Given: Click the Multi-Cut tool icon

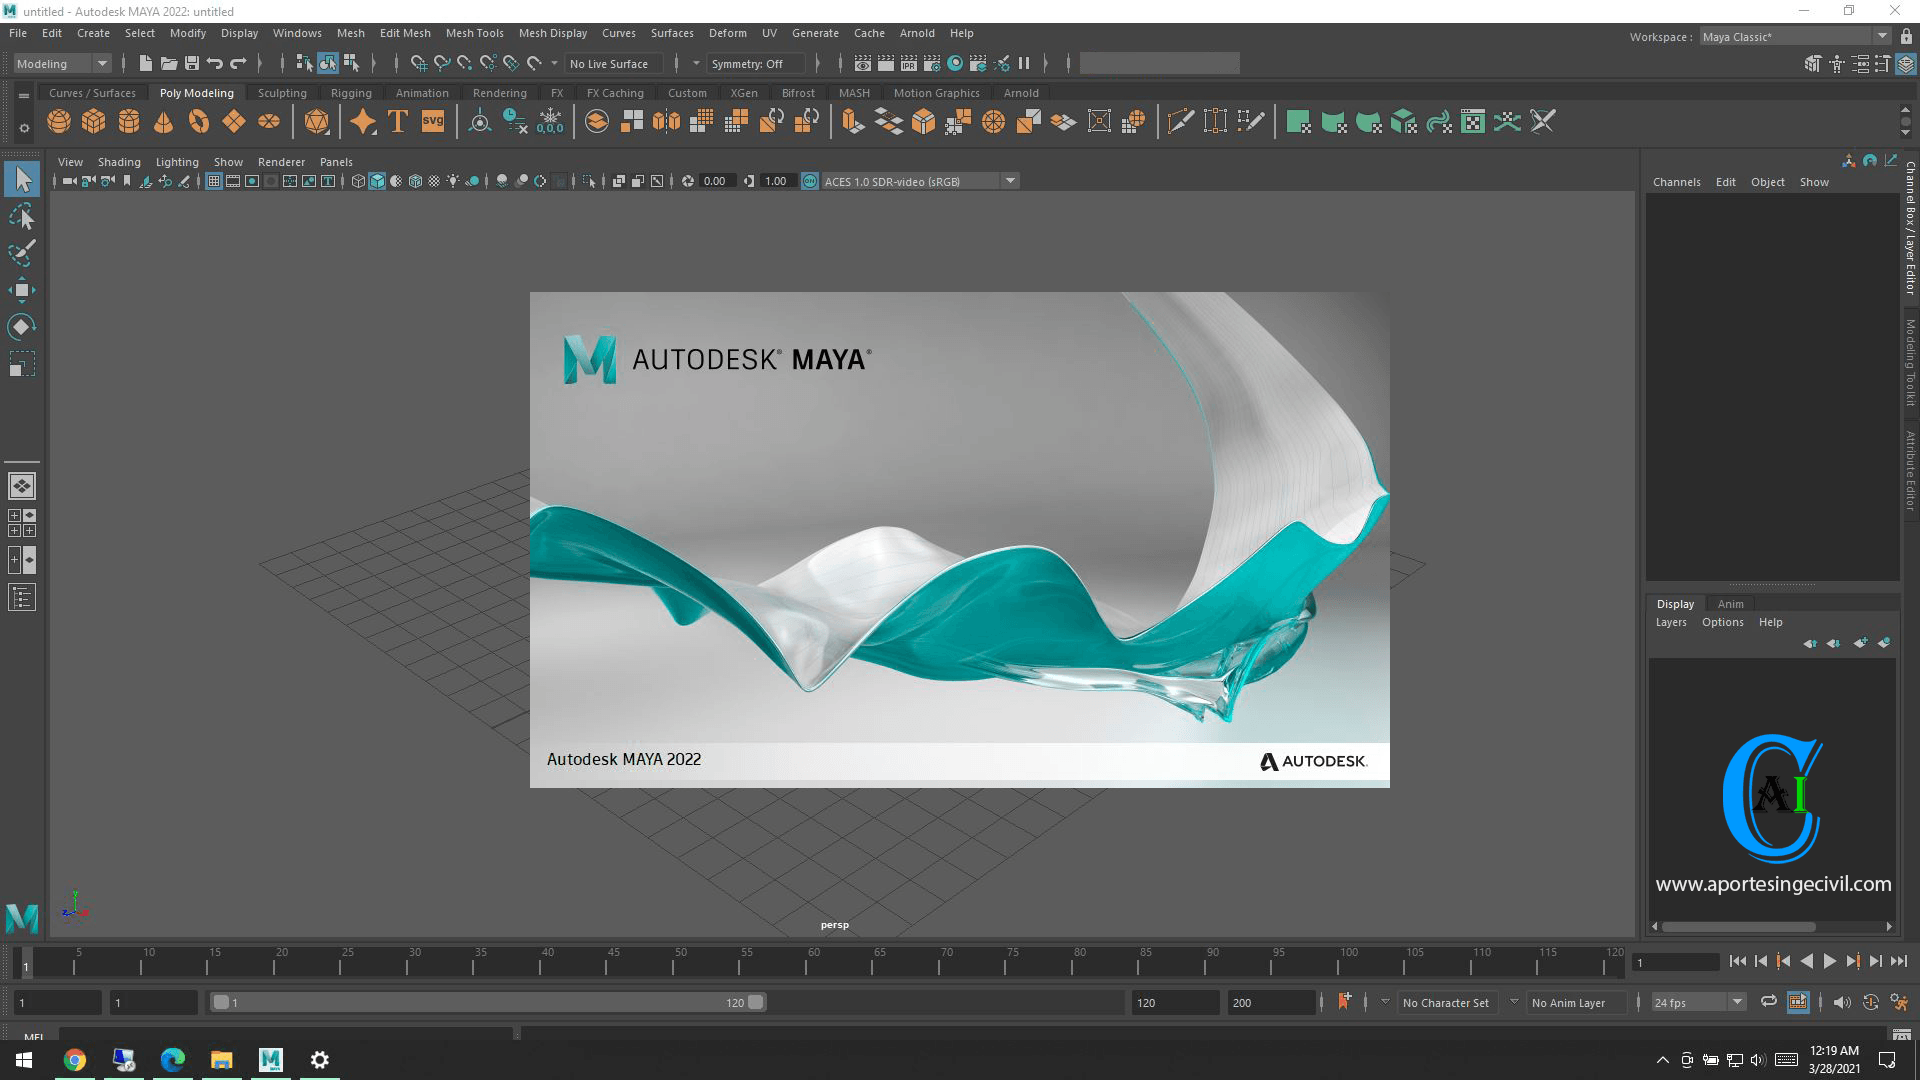Looking at the screenshot, I should (x=1179, y=121).
